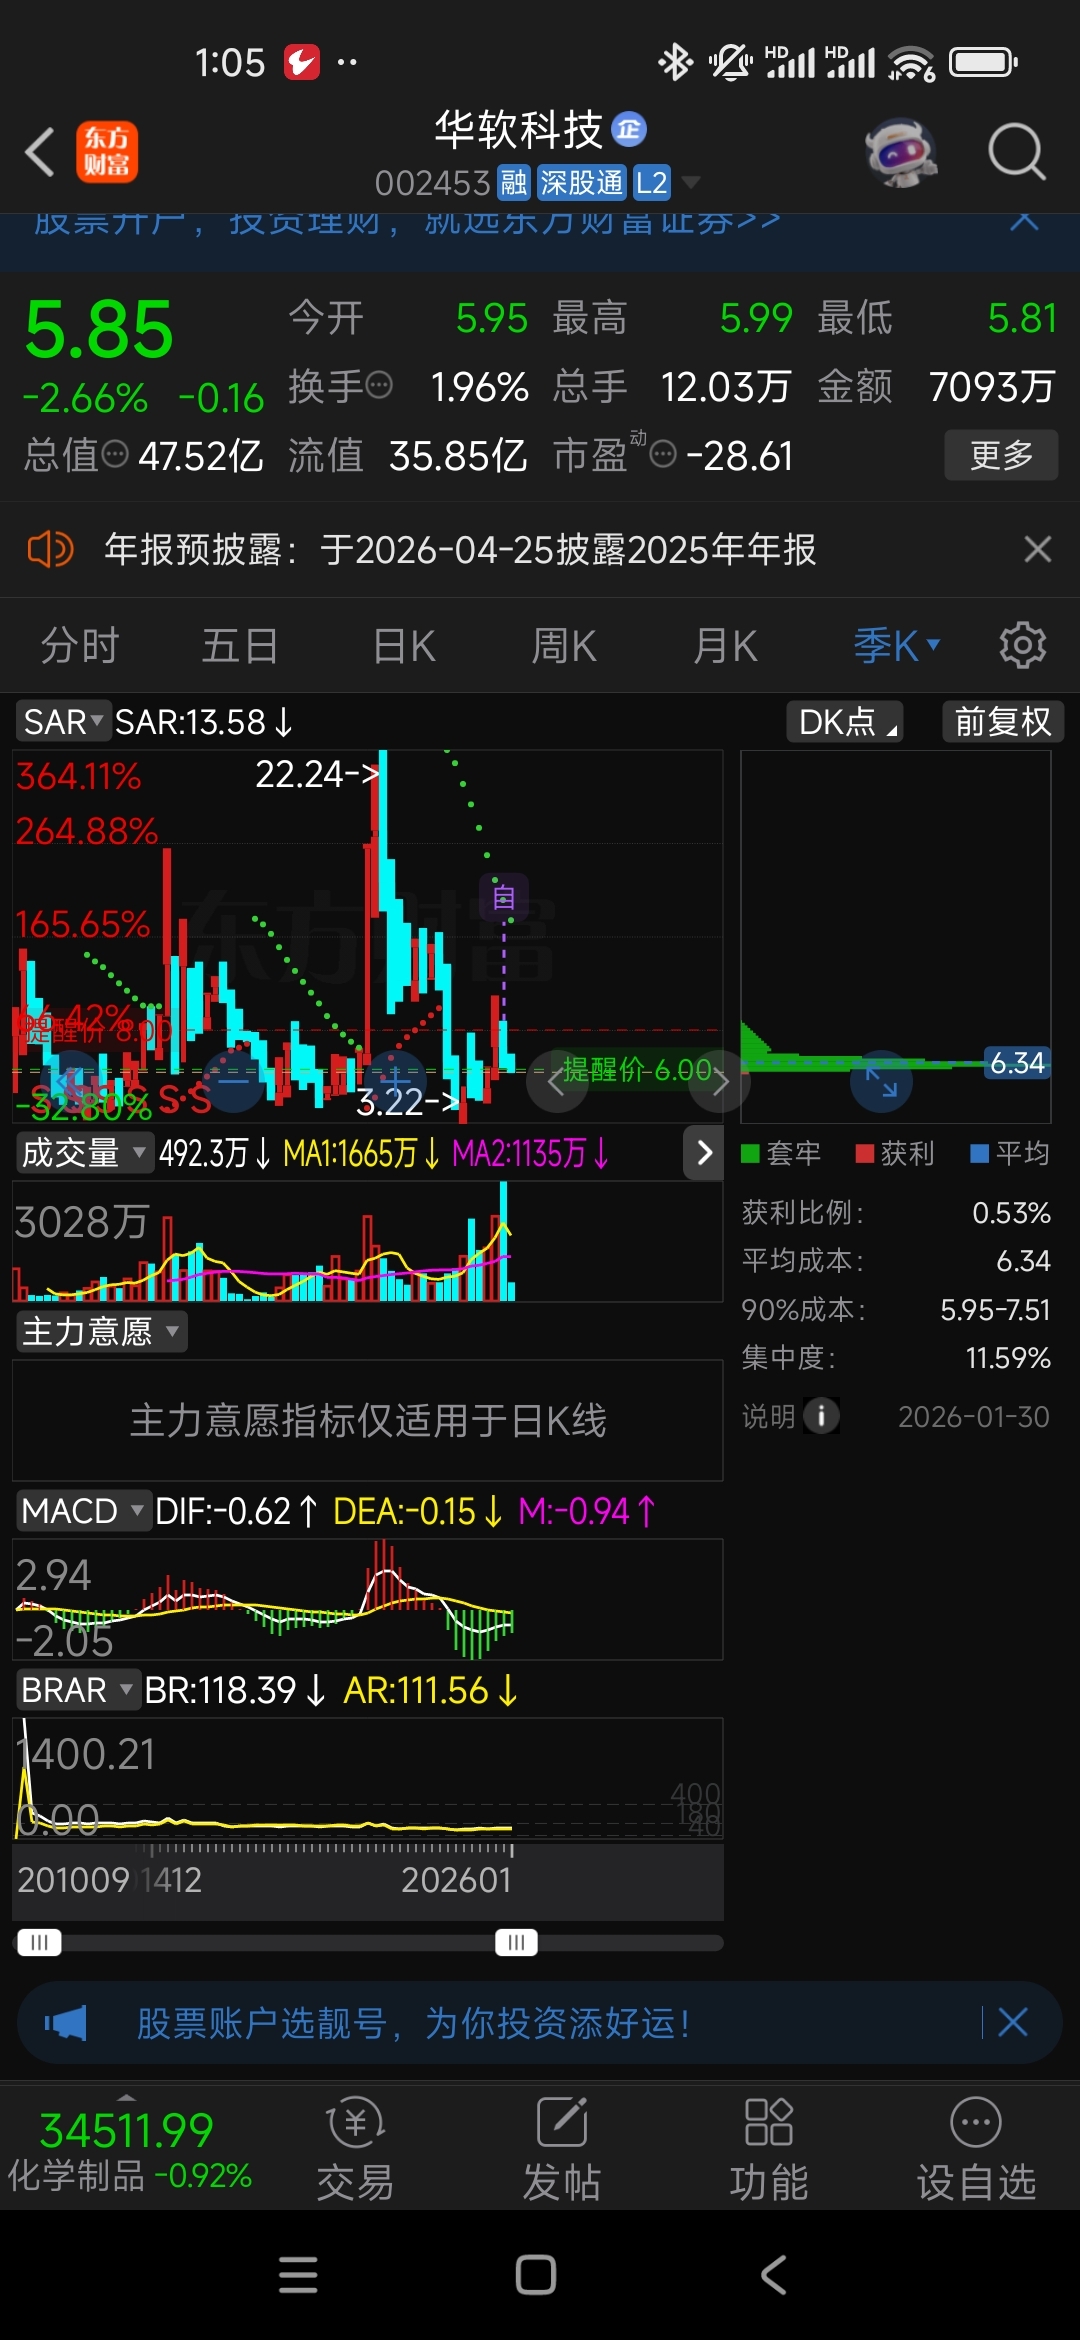Expand the stock title dropdown arrow
This screenshot has height=2340, width=1080.
[690, 183]
